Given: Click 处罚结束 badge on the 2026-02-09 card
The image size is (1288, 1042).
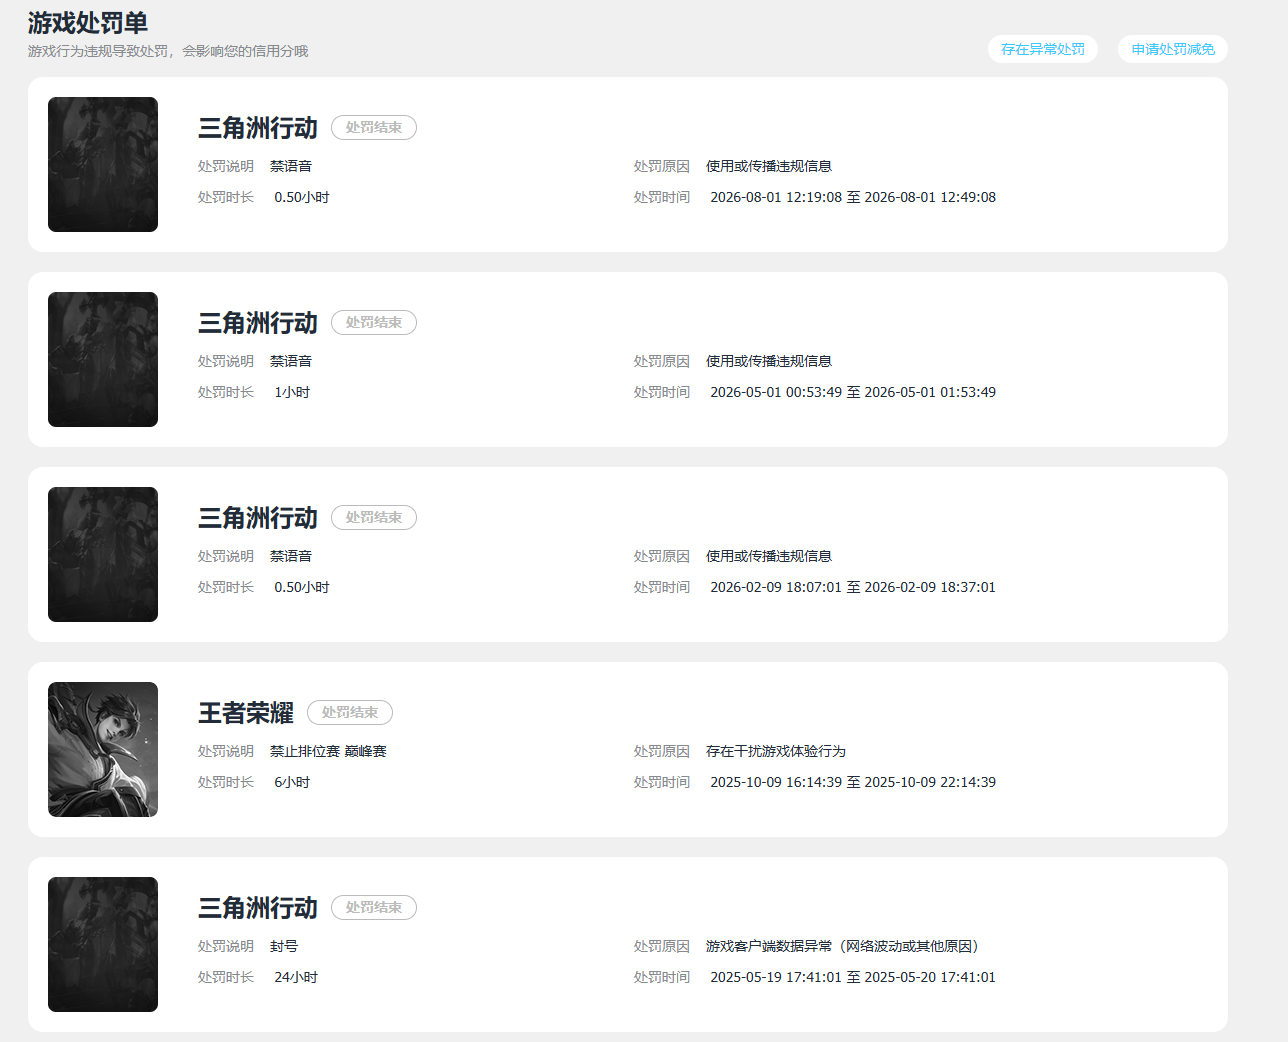Looking at the screenshot, I should (374, 518).
